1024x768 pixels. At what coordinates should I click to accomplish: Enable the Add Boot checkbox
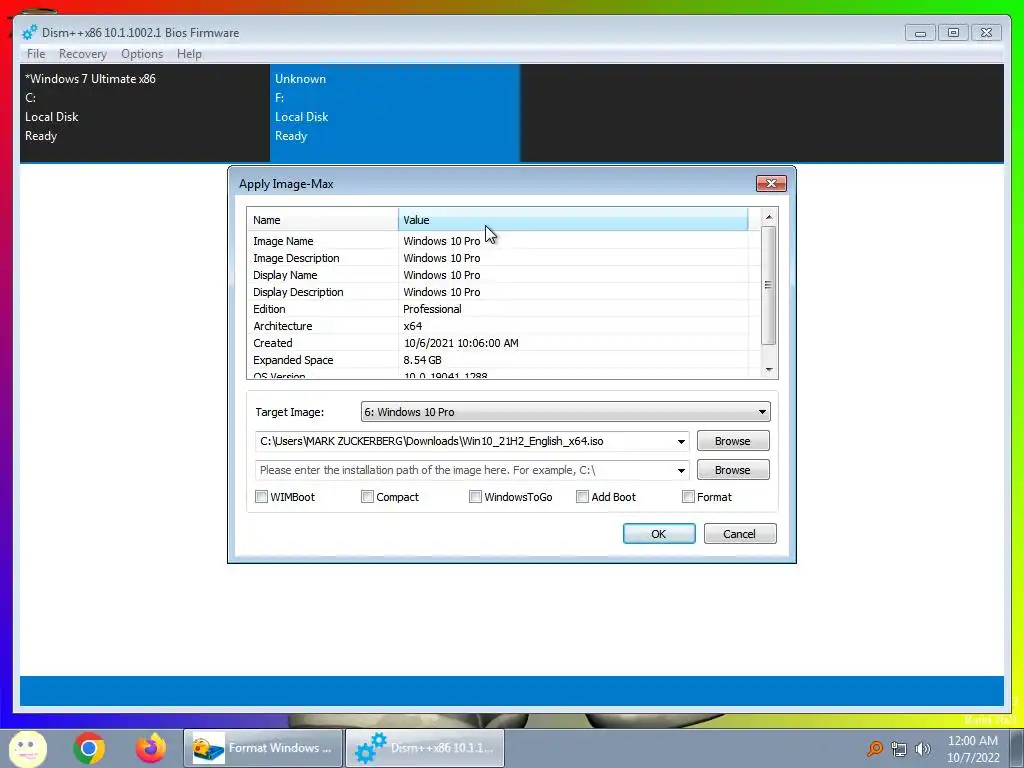(x=583, y=497)
